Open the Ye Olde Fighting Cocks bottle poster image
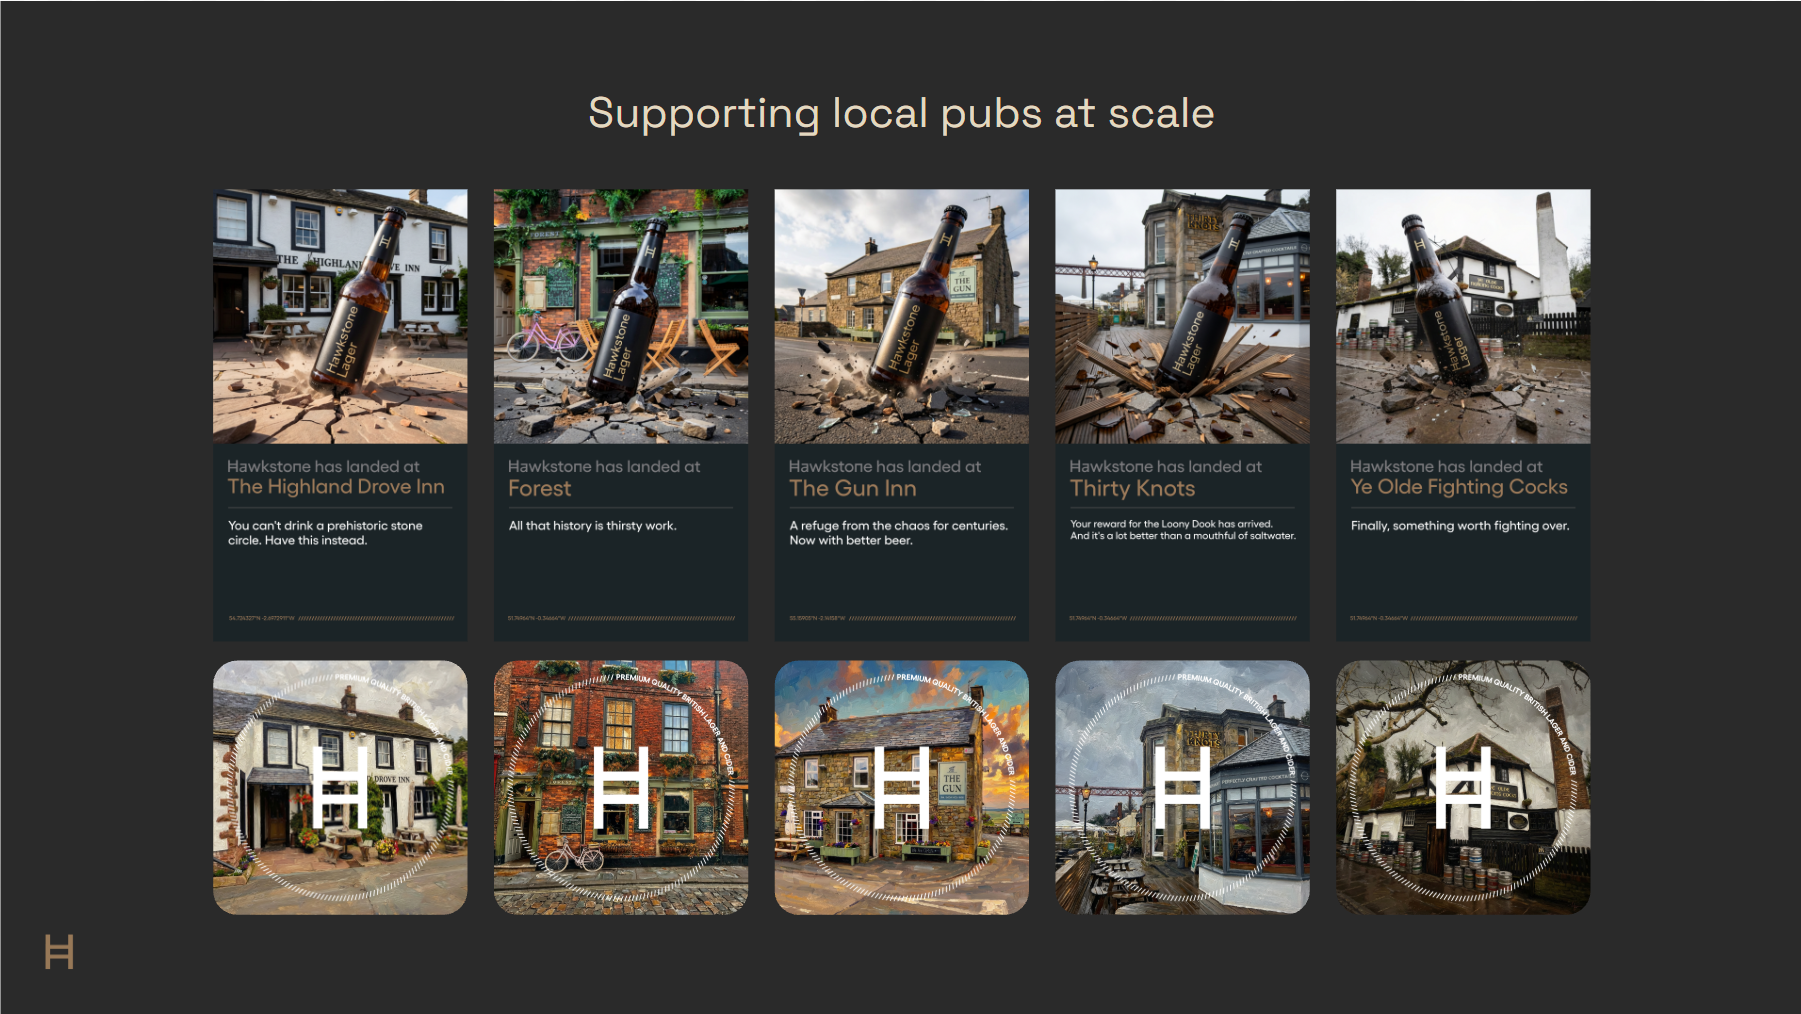 (x=1463, y=316)
